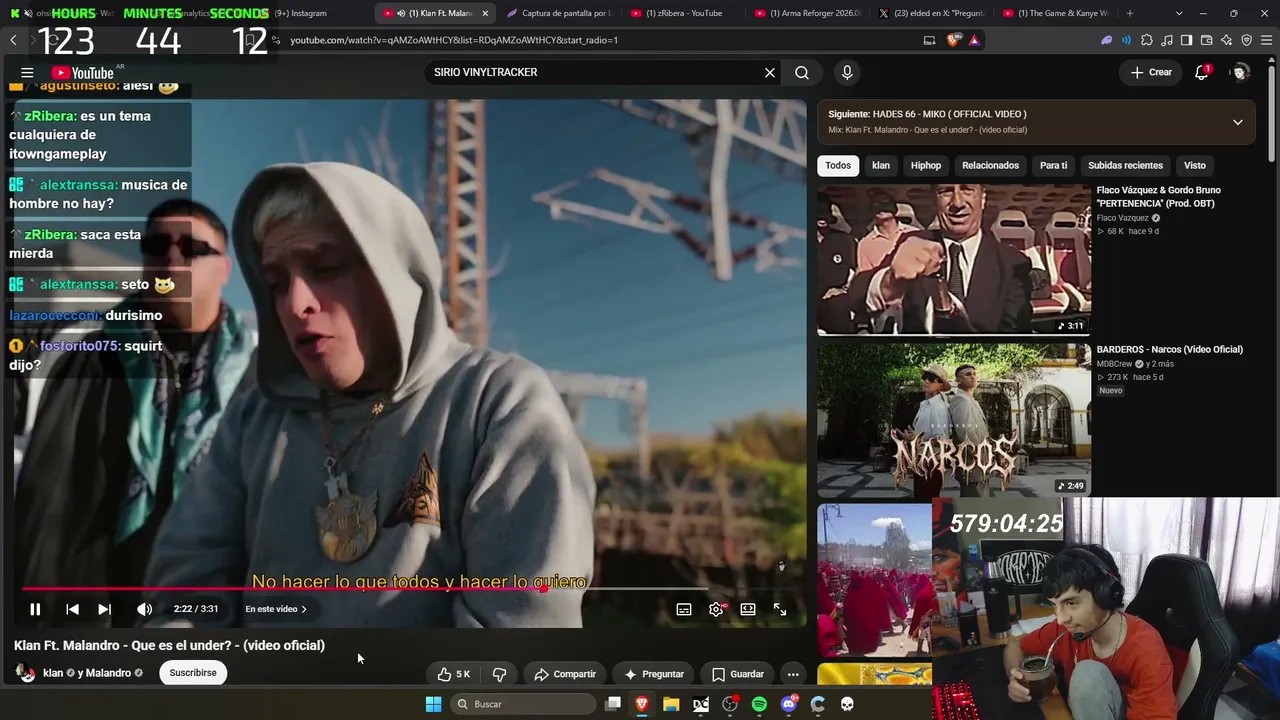1280x720 pixels.
Task: Start voice search with the microphone
Action: (x=847, y=73)
